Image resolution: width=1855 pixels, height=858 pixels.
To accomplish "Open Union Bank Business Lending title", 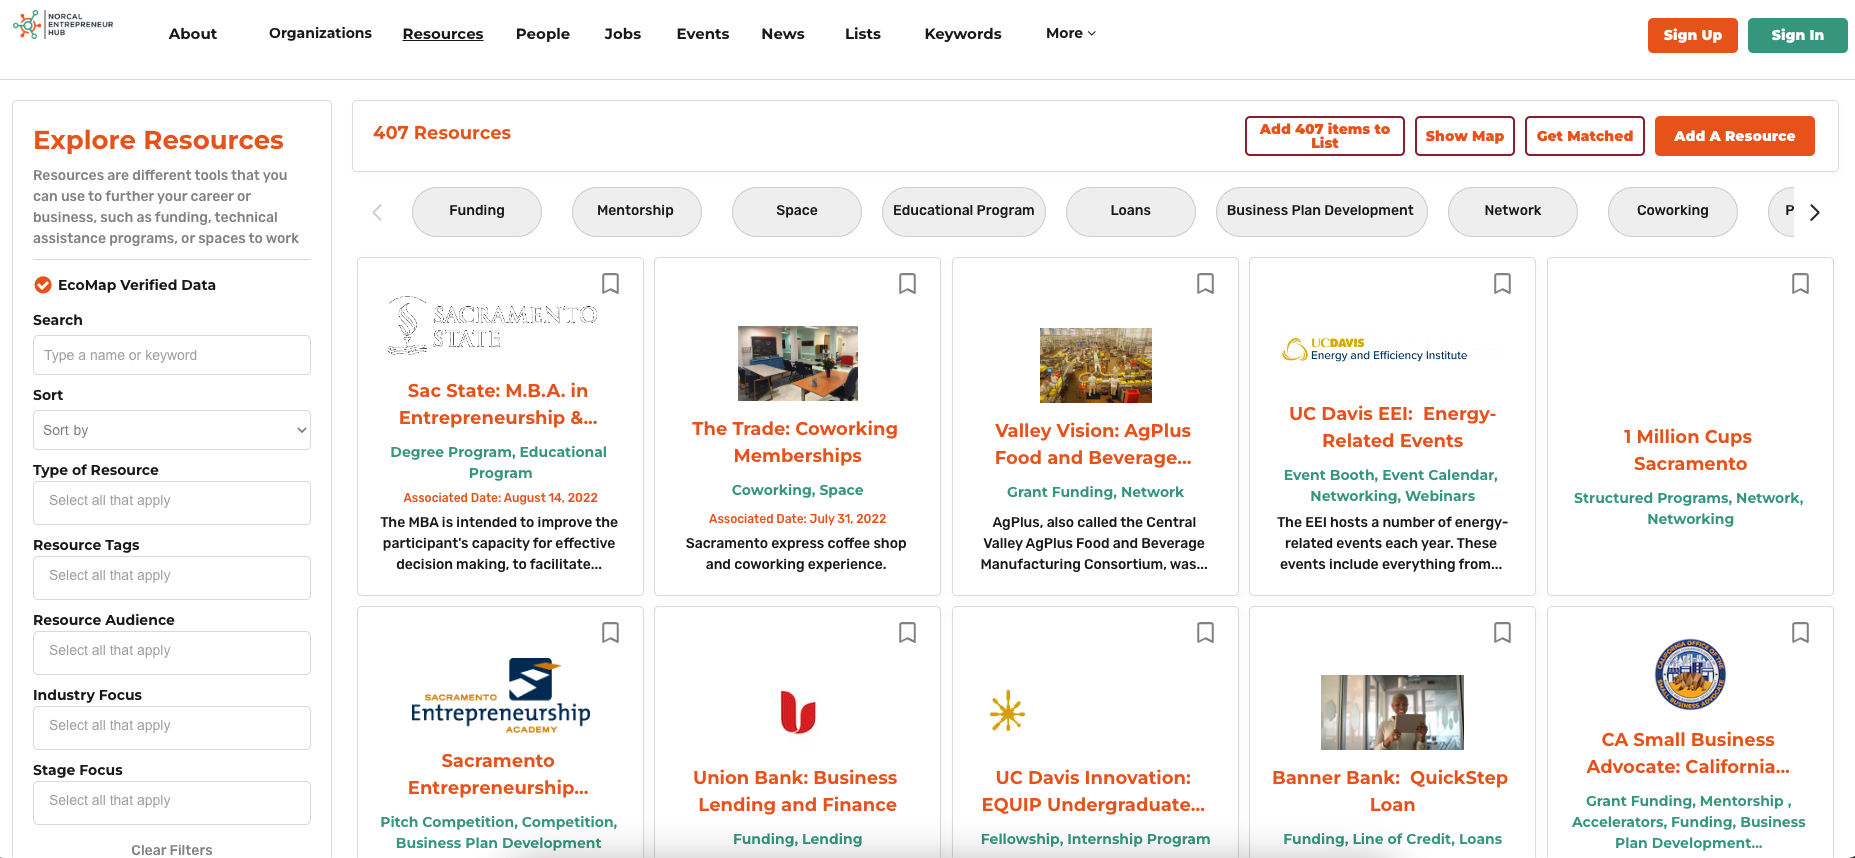I will coord(796,791).
